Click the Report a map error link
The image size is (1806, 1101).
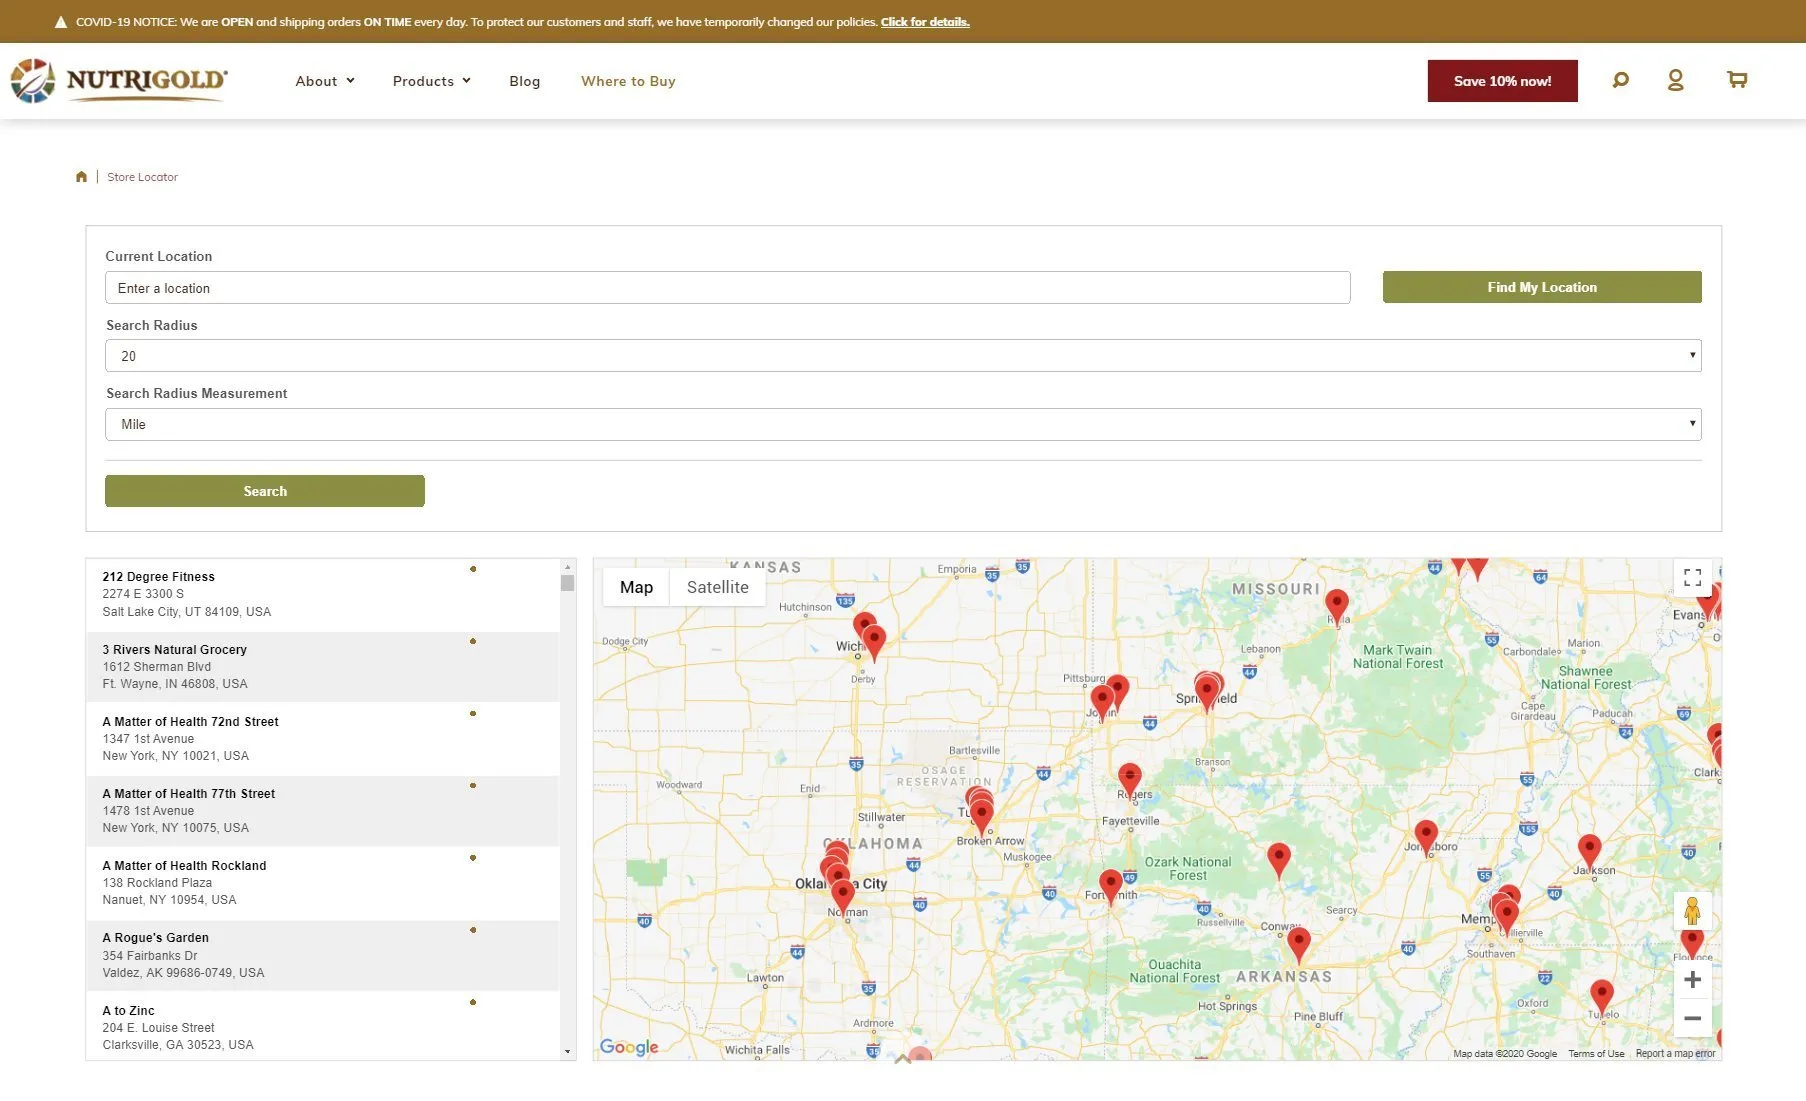pos(1675,1054)
